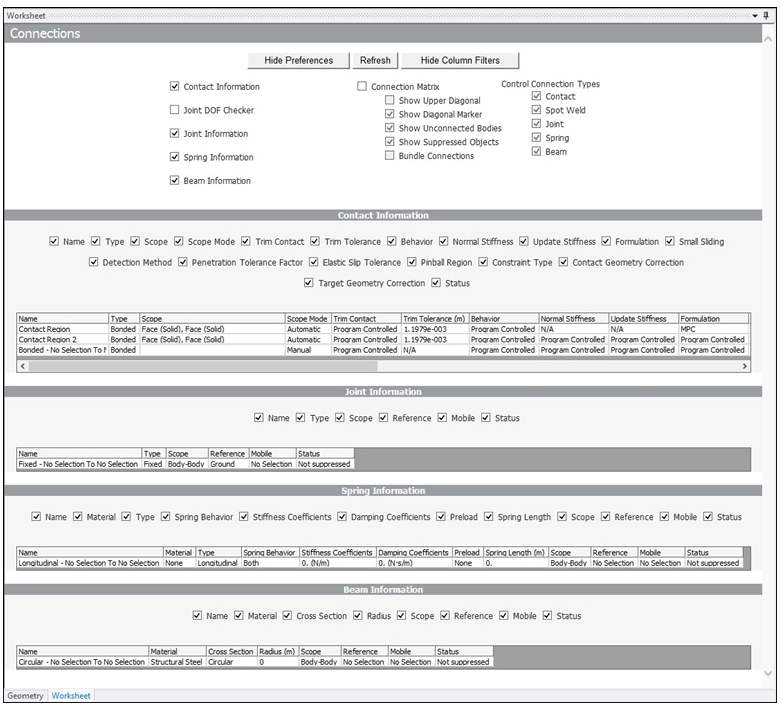The height and width of the screenshot is (709, 782).
Task: Open the Worksheet panel dropdown arrow
Action: (755, 16)
